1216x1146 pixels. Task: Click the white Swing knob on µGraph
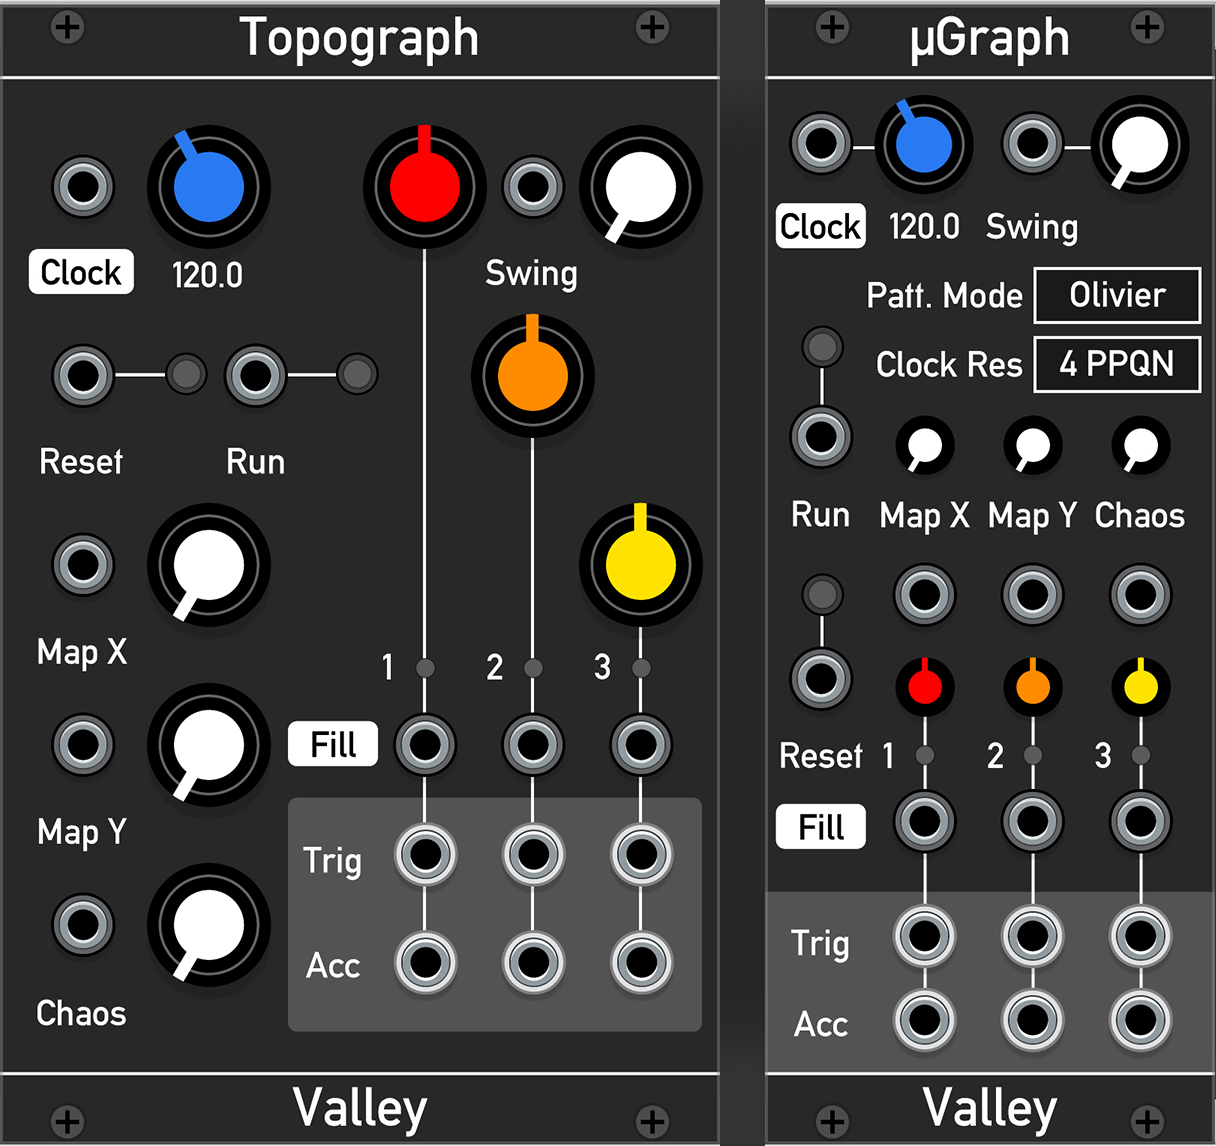click(1139, 145)
